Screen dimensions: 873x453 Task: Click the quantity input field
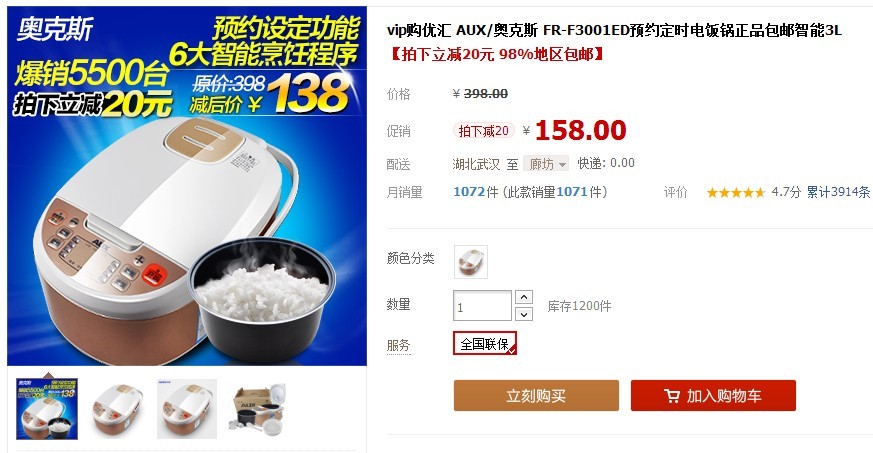pos(482,306)
